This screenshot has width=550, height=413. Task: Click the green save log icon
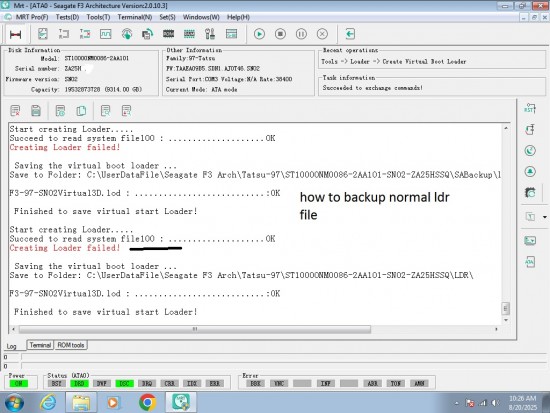[36, 111]
